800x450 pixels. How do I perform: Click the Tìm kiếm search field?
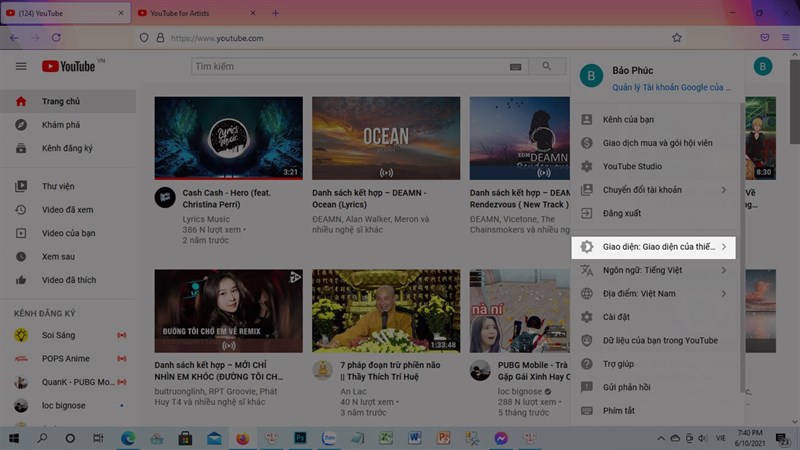tap(350, 67)
